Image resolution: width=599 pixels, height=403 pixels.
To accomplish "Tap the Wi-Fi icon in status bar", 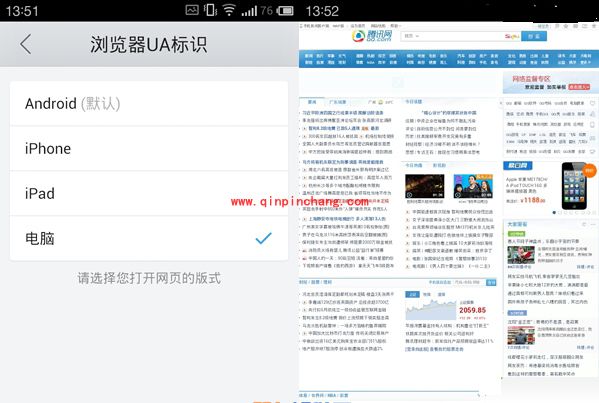I will [229, 10].
